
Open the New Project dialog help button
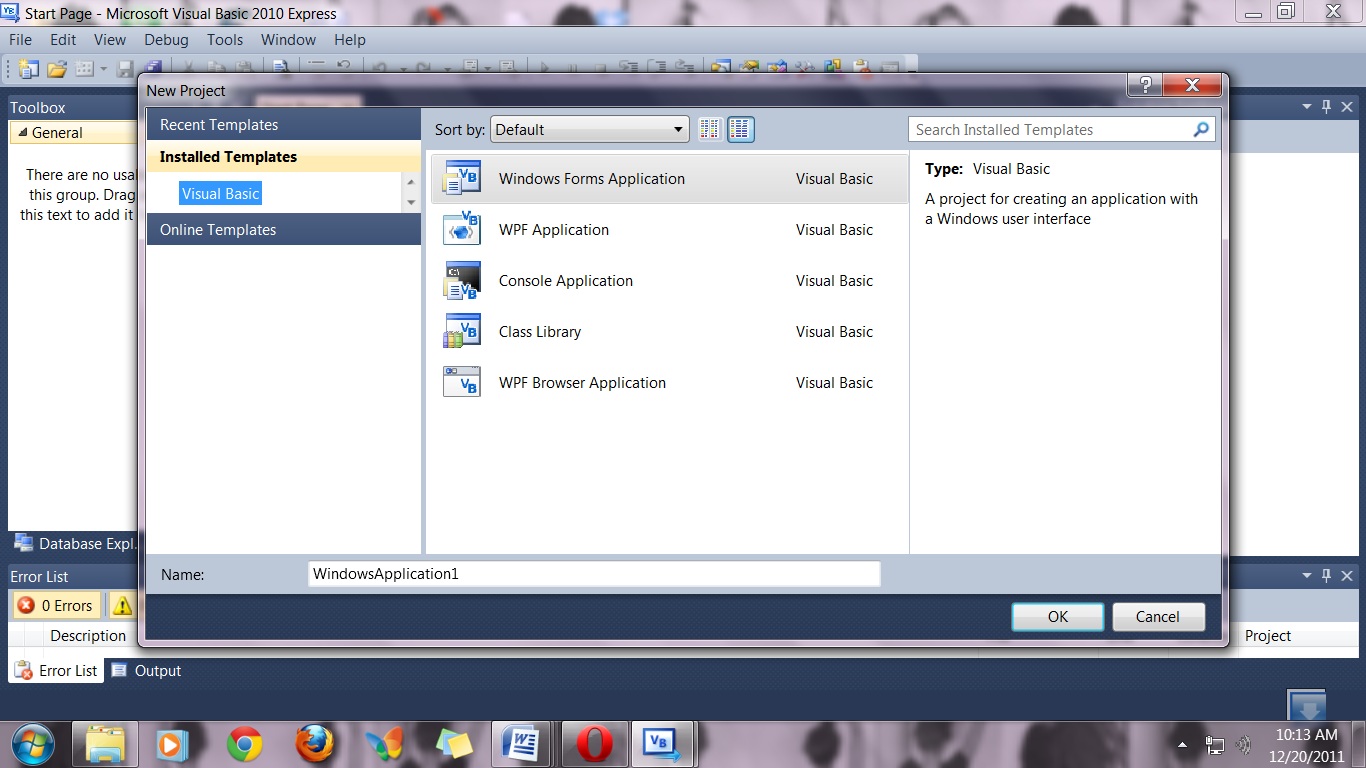pyautogui.click(x=1144, y=85)
